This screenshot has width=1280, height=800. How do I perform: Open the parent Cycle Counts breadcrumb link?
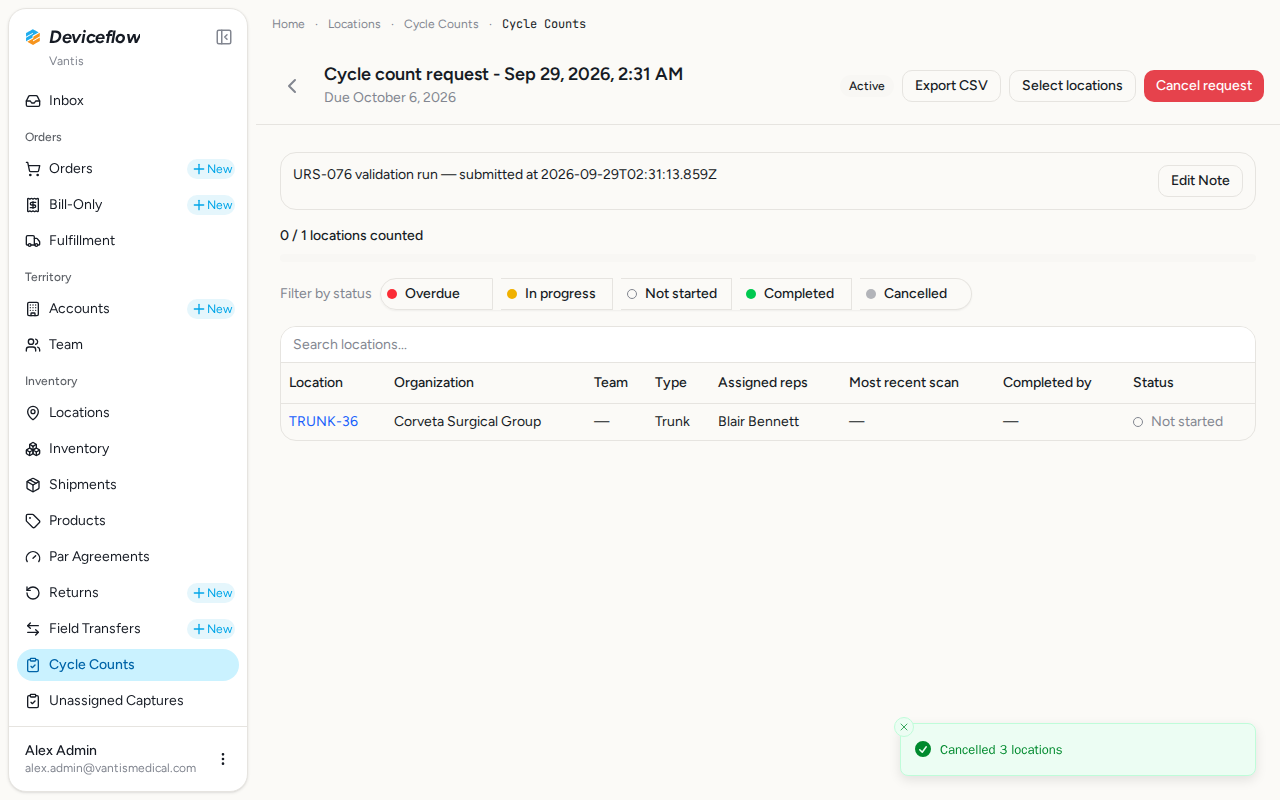pos(441,24)
